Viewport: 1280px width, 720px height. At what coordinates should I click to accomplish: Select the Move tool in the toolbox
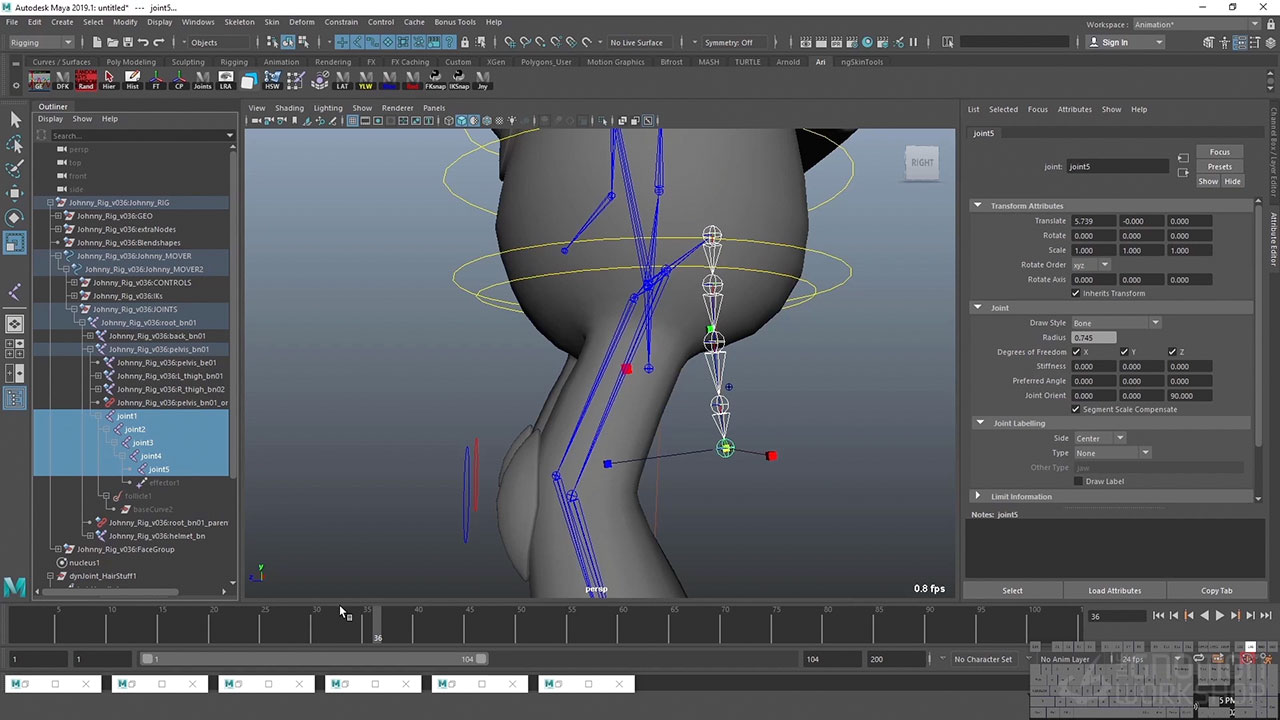(x=15, y=193)
